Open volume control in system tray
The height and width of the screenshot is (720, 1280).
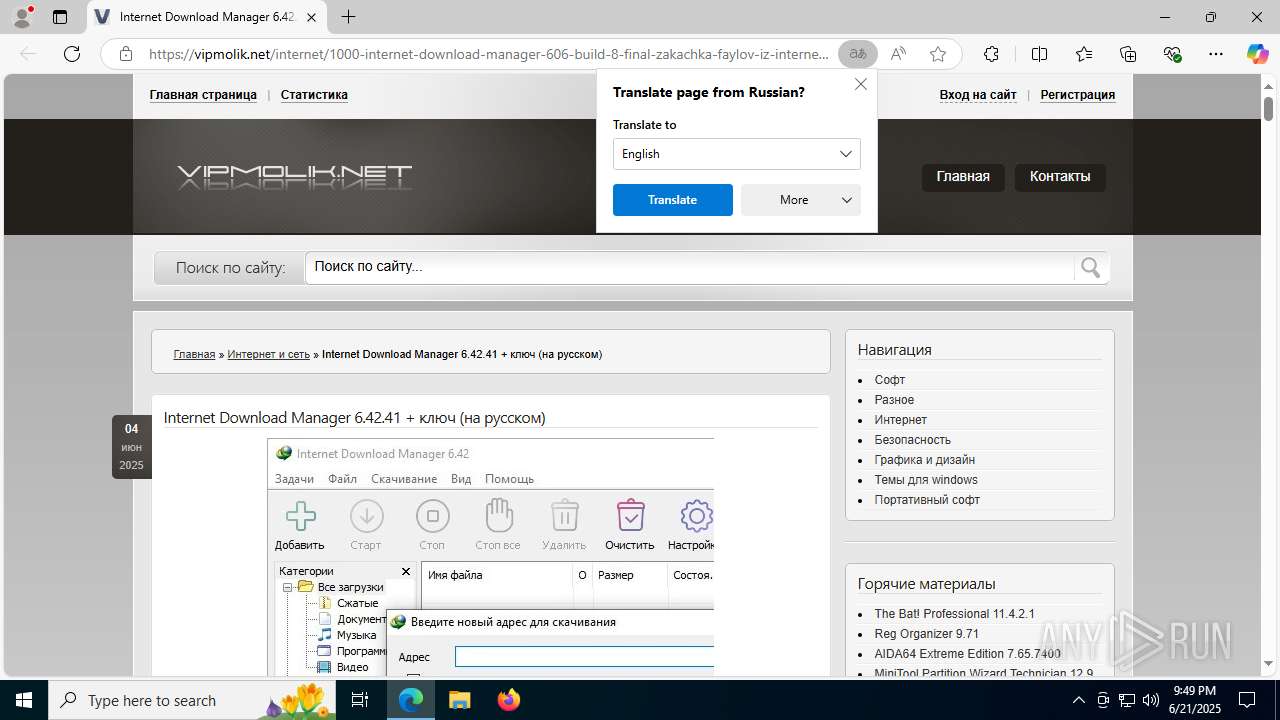pyautogui.click(x=1150, y=700)
